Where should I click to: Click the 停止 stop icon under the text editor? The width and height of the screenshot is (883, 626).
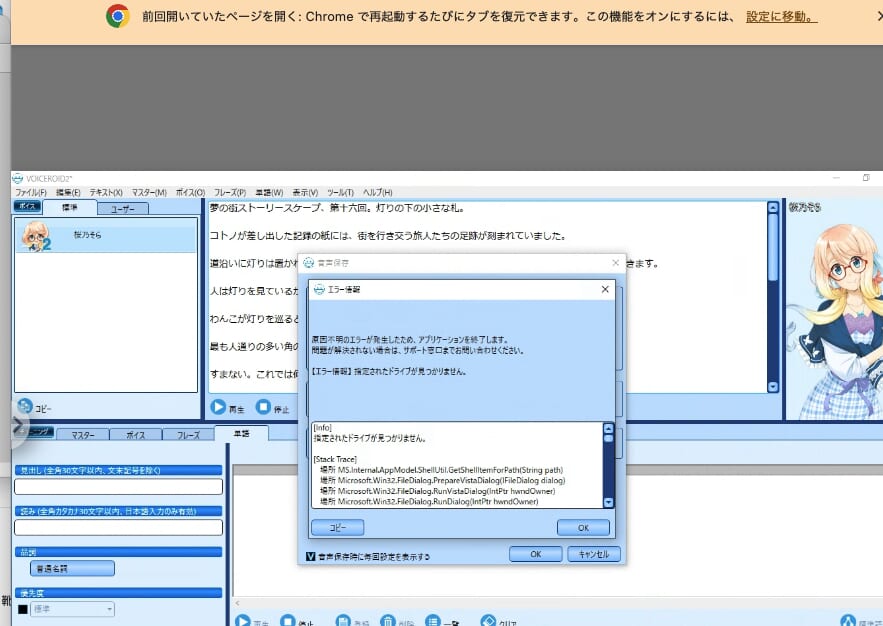[x=263, y=406]
